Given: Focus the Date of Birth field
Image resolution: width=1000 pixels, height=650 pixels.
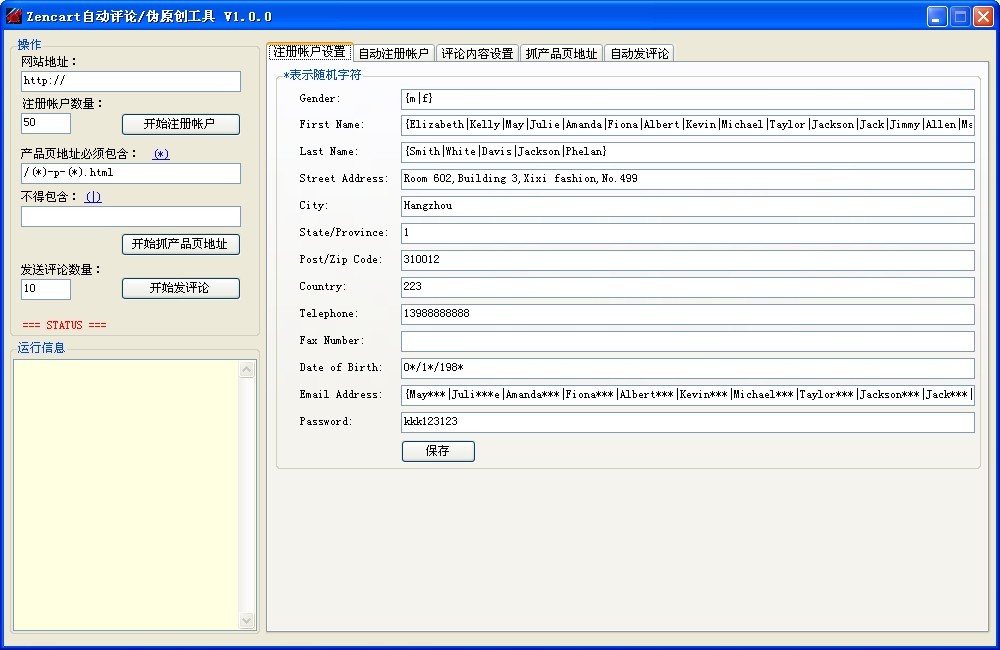Looking at the screenshot, I should [x=688, y=368].
